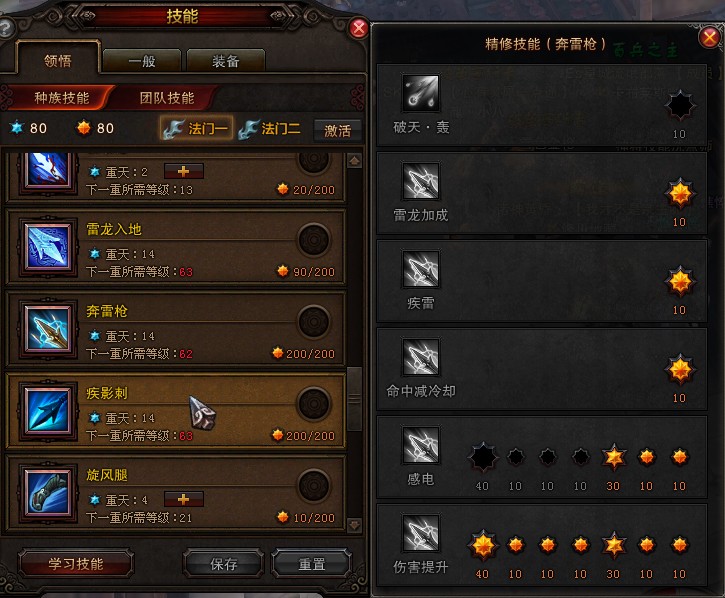Click the skill list scroll-down arrow
The image size is (725, 598).
pos(355,525)
